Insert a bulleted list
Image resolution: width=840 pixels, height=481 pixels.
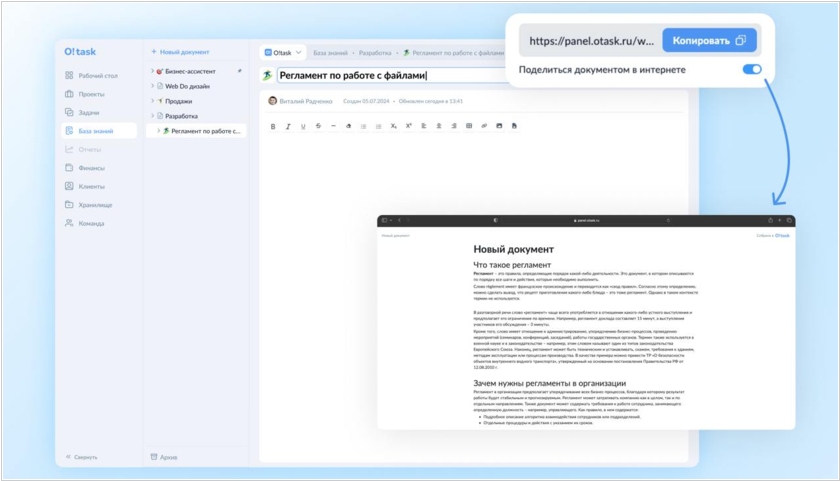click(x=363, y=126)
